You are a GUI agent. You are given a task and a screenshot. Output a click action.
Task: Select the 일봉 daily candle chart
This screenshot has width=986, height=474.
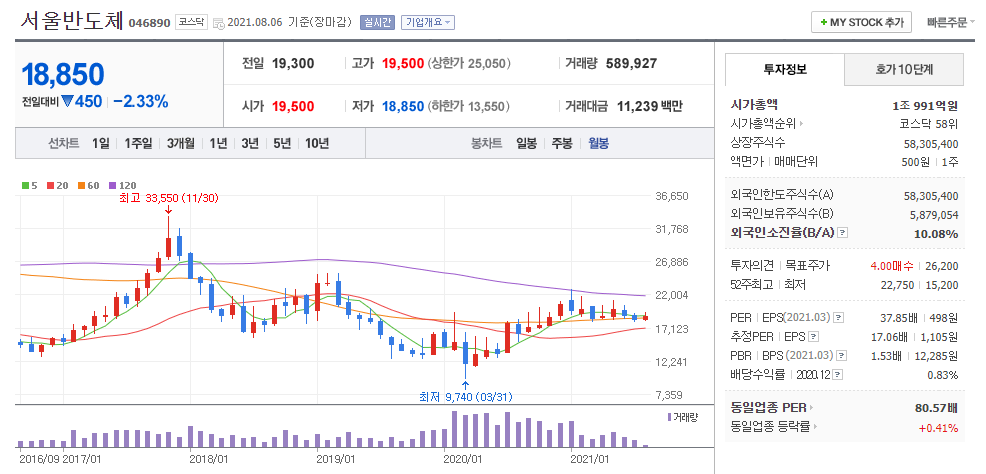[526, 143]
